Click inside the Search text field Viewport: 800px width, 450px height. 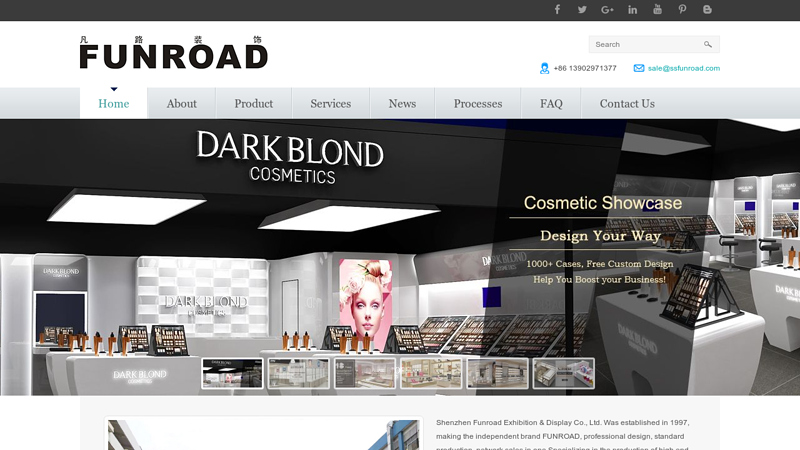(645, 45)
